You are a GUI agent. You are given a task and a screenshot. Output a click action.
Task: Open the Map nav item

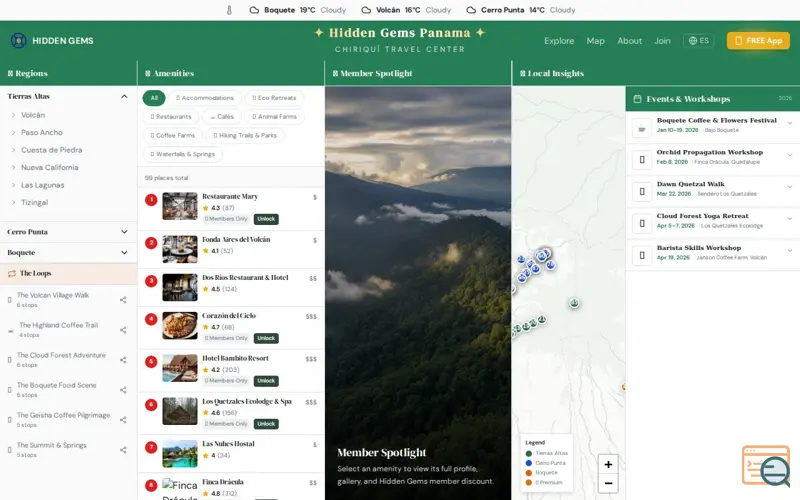pos(595,41)
